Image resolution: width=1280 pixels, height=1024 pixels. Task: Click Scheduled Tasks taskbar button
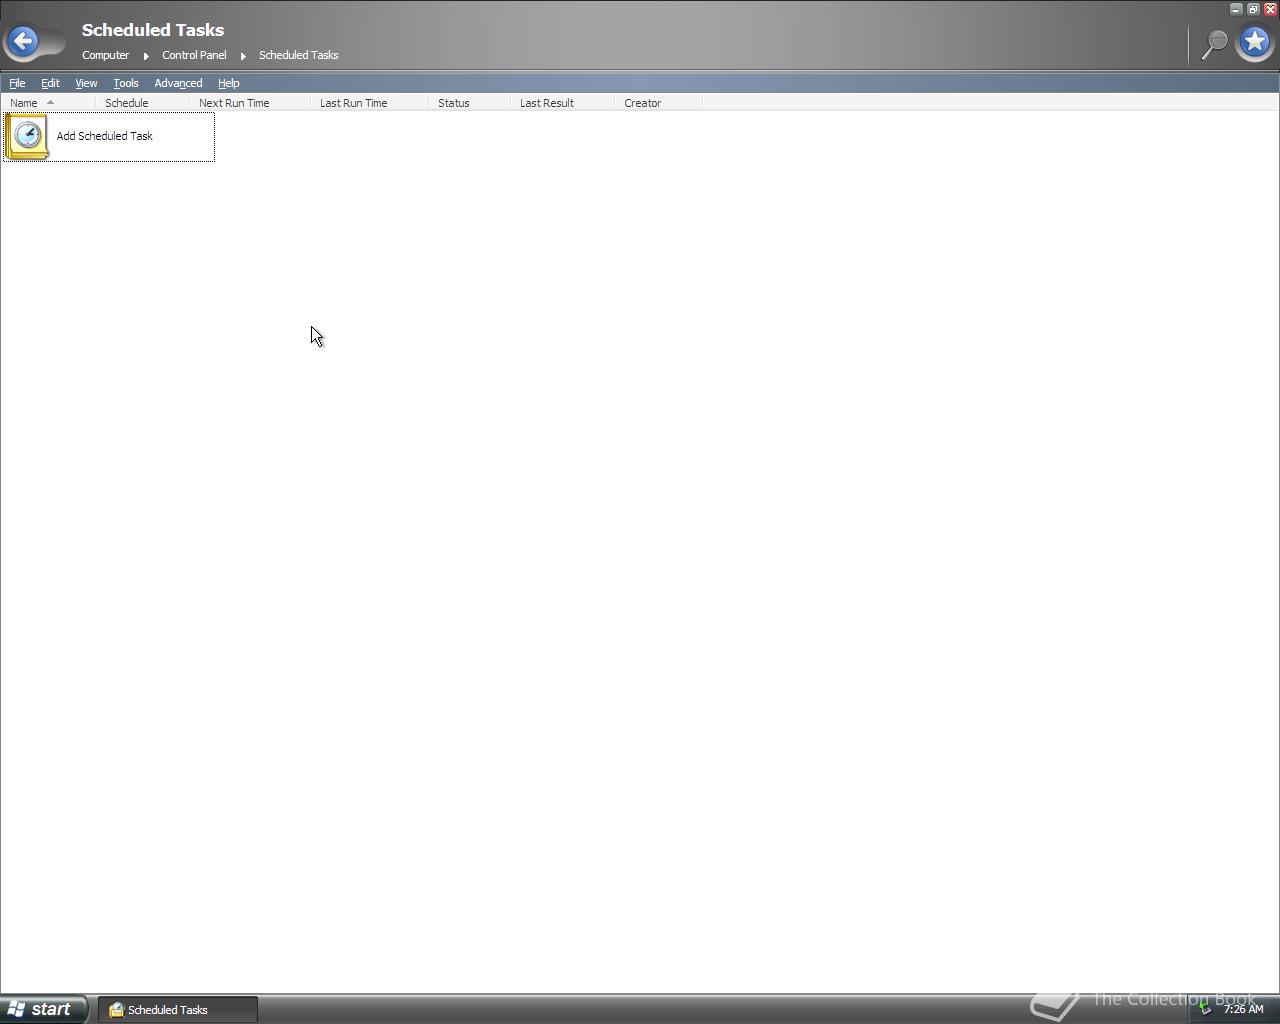coord(178,1010)
